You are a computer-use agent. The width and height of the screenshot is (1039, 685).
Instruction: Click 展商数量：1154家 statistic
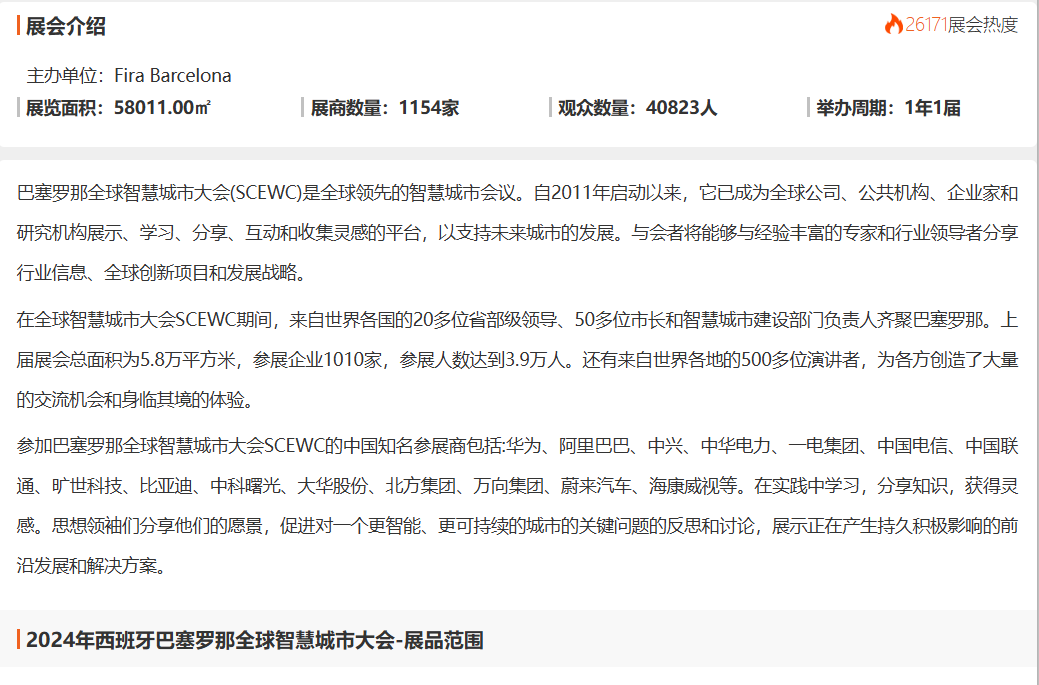(385, 107)
